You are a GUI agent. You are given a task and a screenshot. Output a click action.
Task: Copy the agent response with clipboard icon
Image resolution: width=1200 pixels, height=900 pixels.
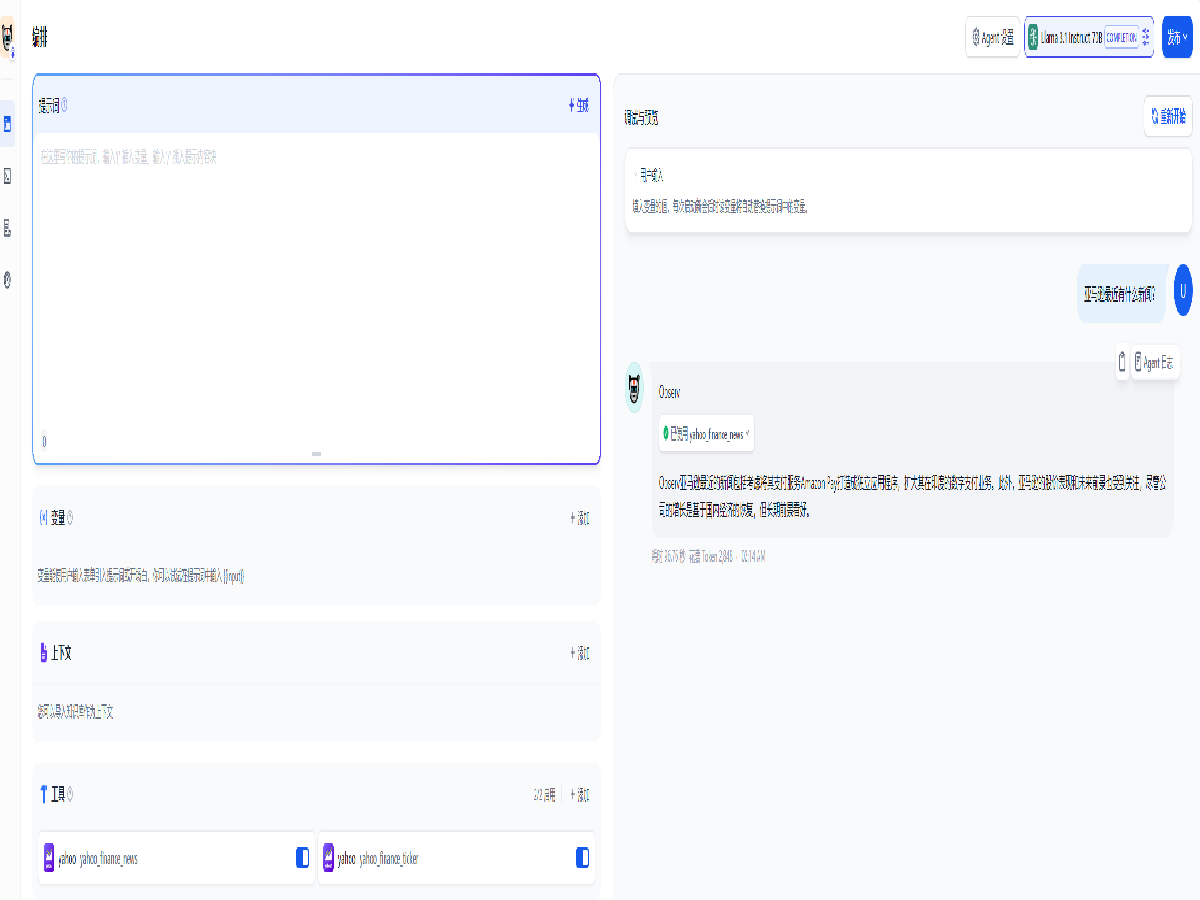click(1122, 363)
